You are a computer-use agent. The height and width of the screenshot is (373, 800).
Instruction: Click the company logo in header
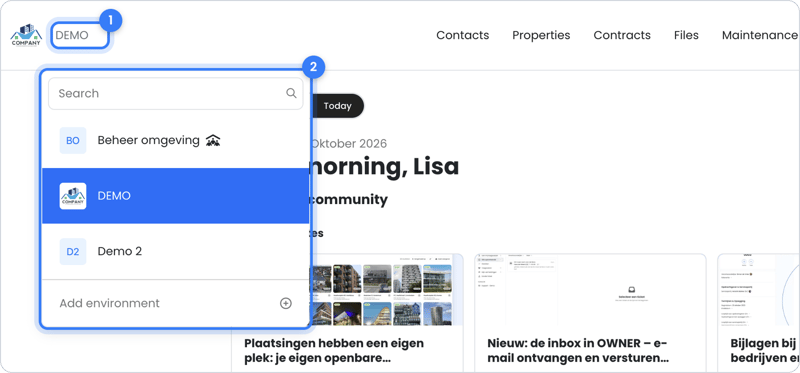[26, 35]
